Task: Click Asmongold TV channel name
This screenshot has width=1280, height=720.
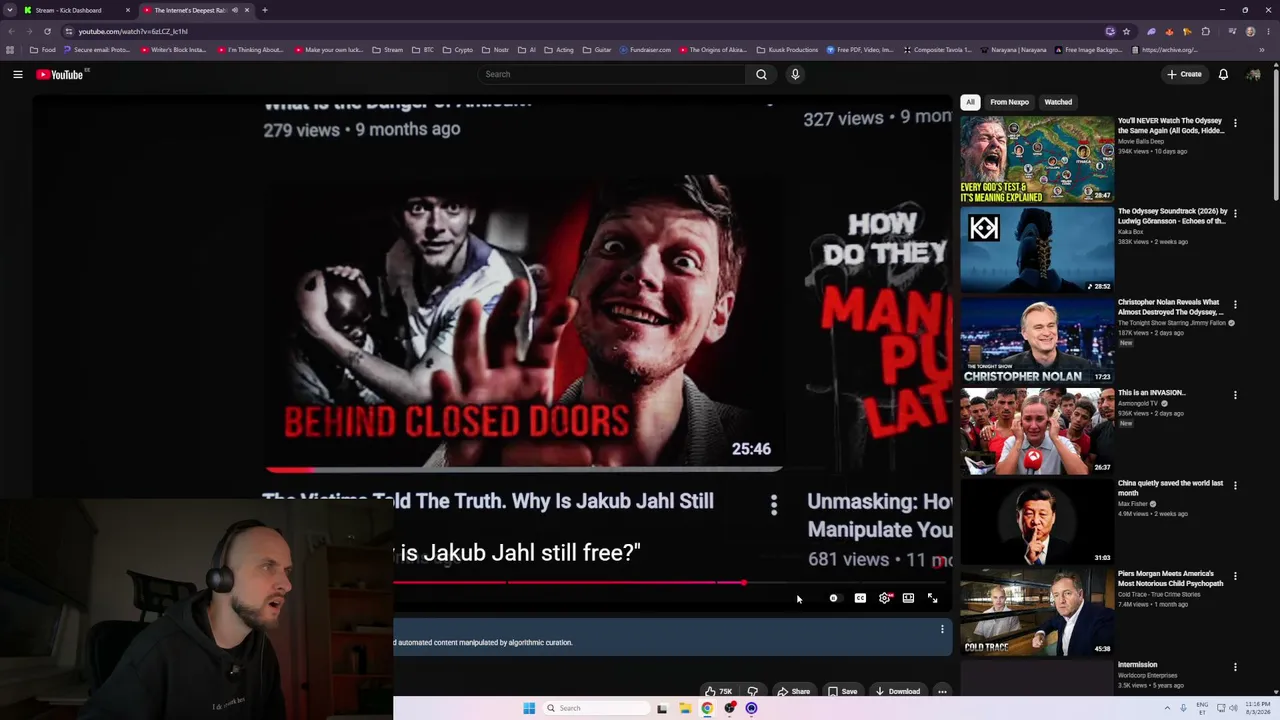Action: click(1138, 403)
